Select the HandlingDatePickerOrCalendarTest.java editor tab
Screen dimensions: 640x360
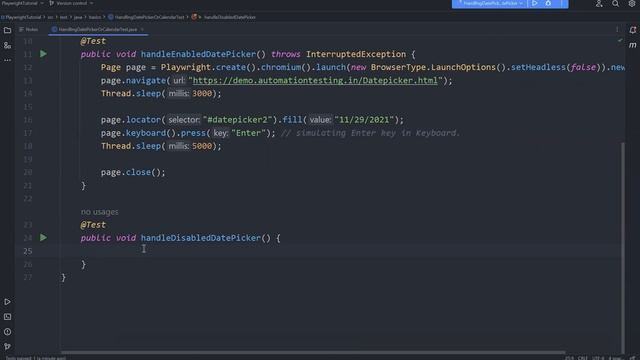pos(98,29)
